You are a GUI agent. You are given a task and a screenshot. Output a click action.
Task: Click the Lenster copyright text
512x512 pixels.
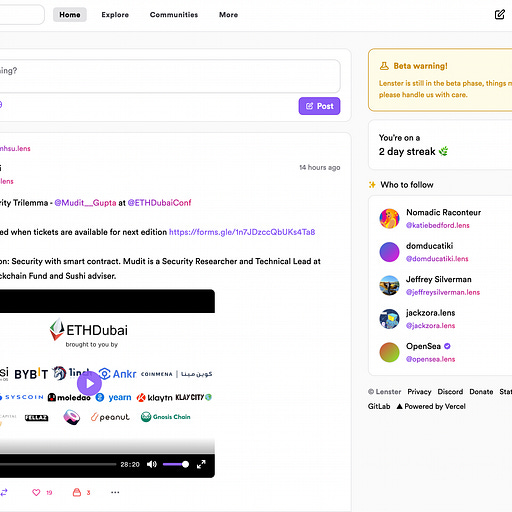[384, 392]
